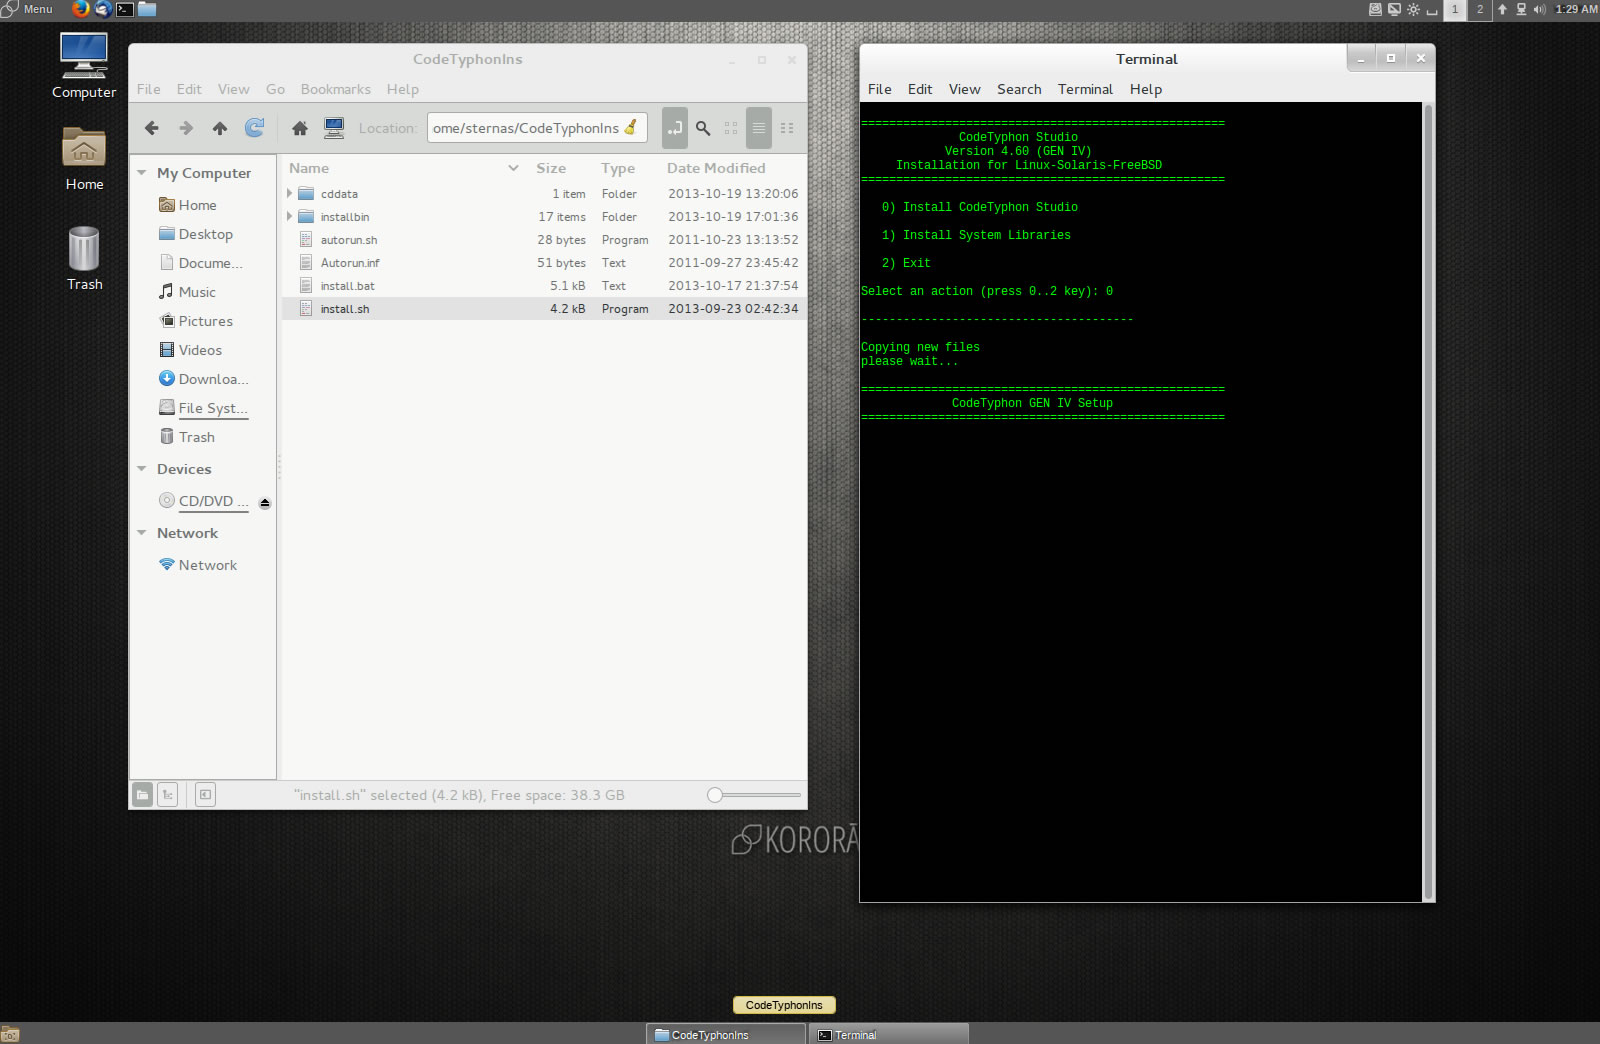Viewport: 1600px width, 1044px height.
Task: Launch Terminal from top panel launcher
Action: click(x=125, y=9)
